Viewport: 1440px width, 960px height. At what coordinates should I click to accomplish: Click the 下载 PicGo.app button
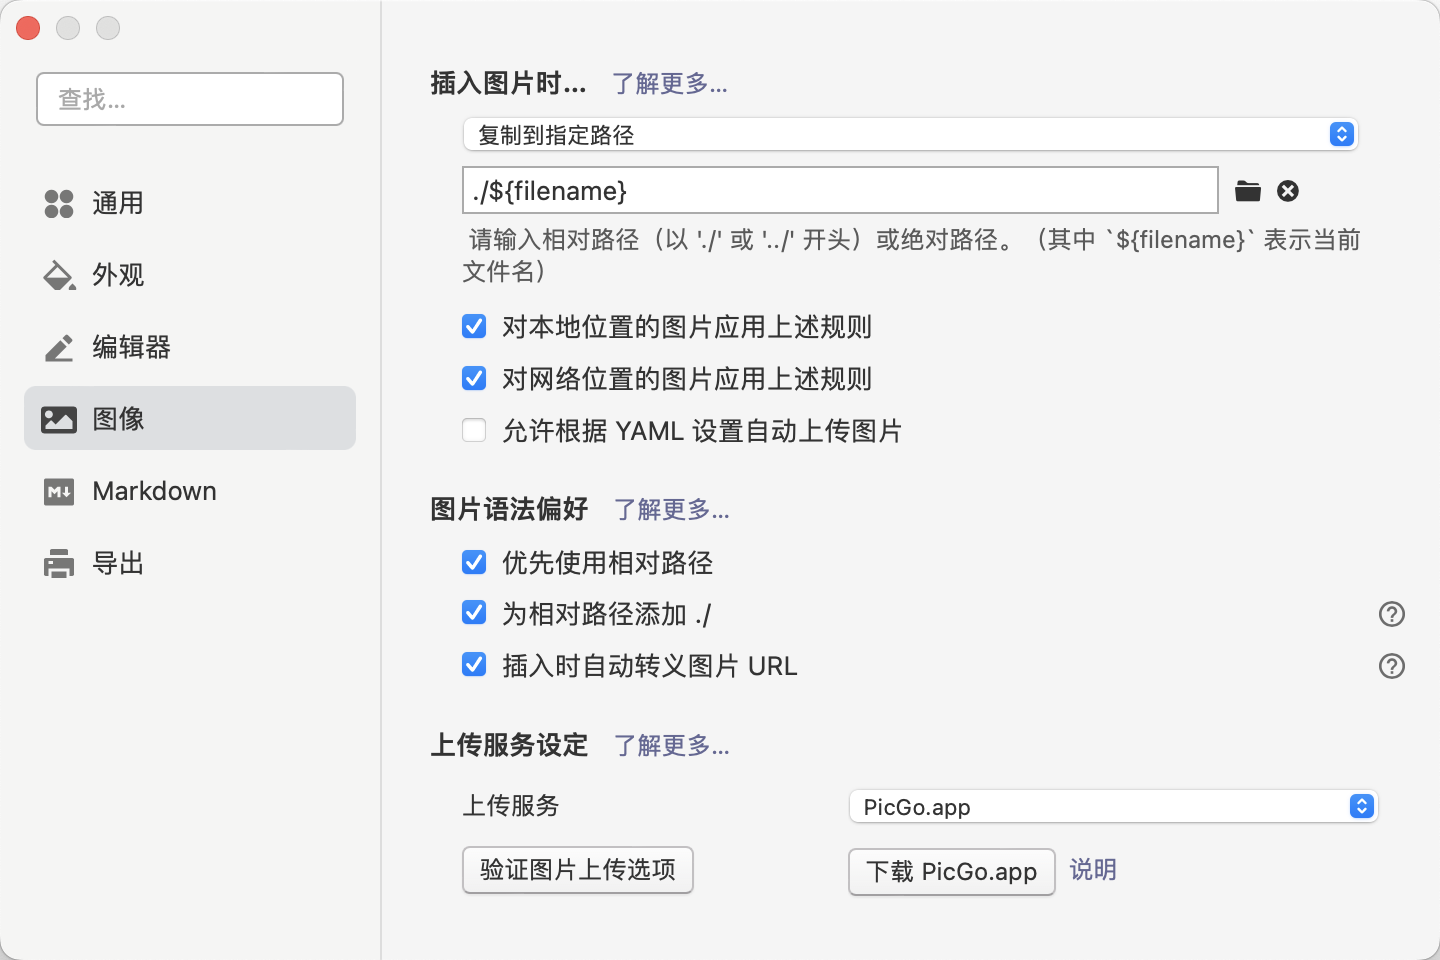(952, 872)
